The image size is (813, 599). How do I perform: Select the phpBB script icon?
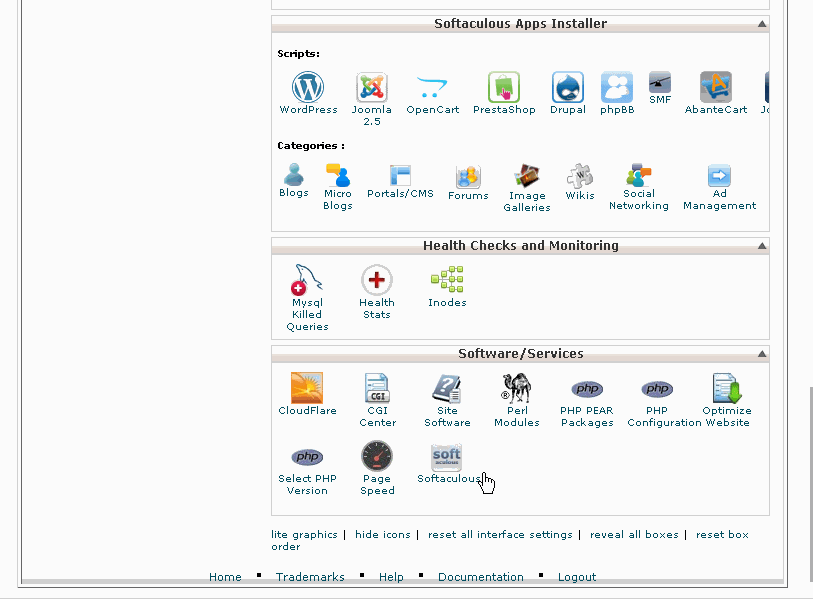[616, 87]
